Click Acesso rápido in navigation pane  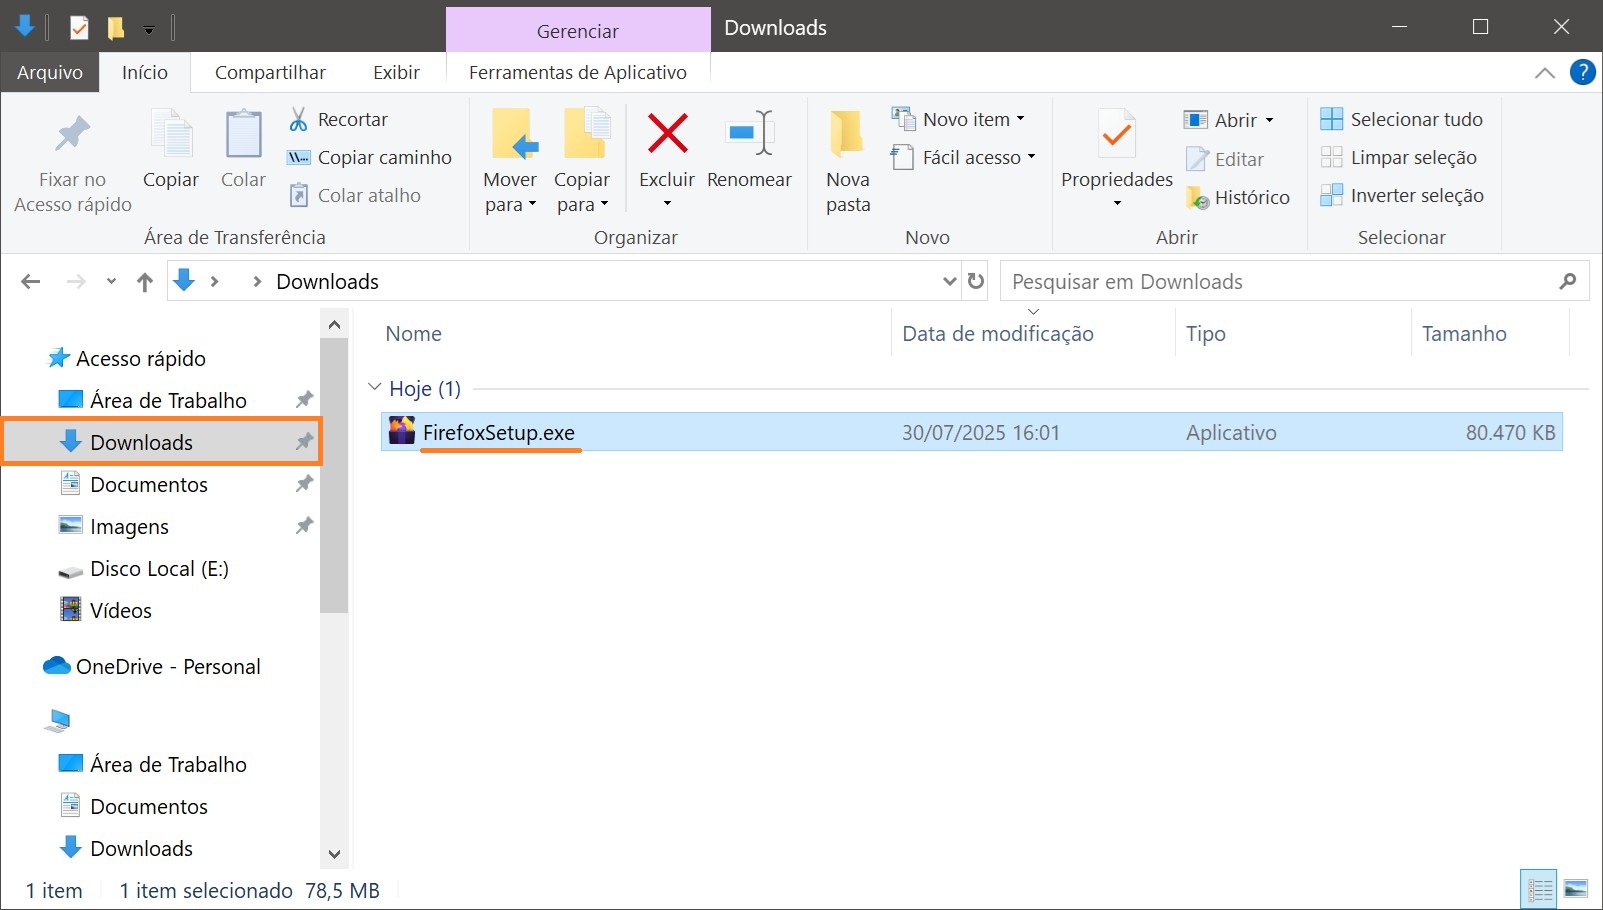coord(141,358)
